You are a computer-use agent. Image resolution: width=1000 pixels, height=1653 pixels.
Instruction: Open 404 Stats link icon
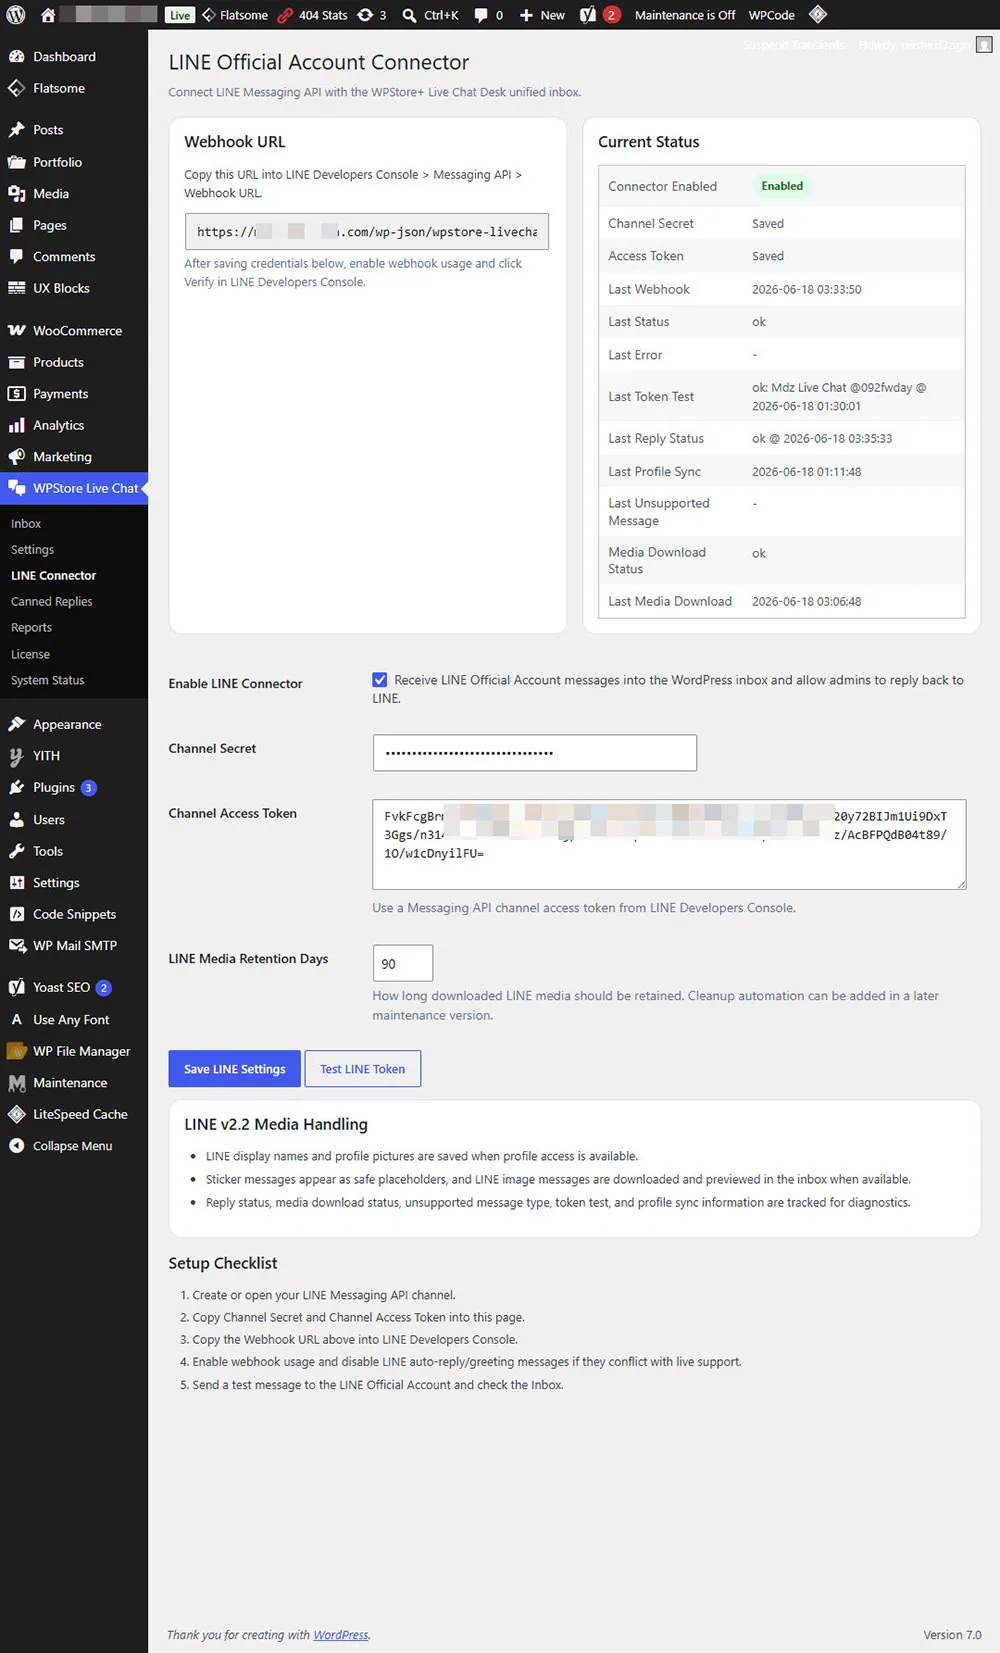tap(285, 15)
